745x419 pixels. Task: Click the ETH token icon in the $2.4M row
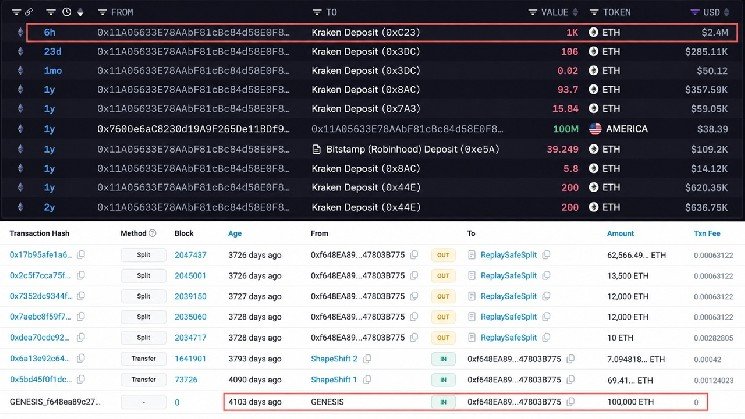(593, 32)
